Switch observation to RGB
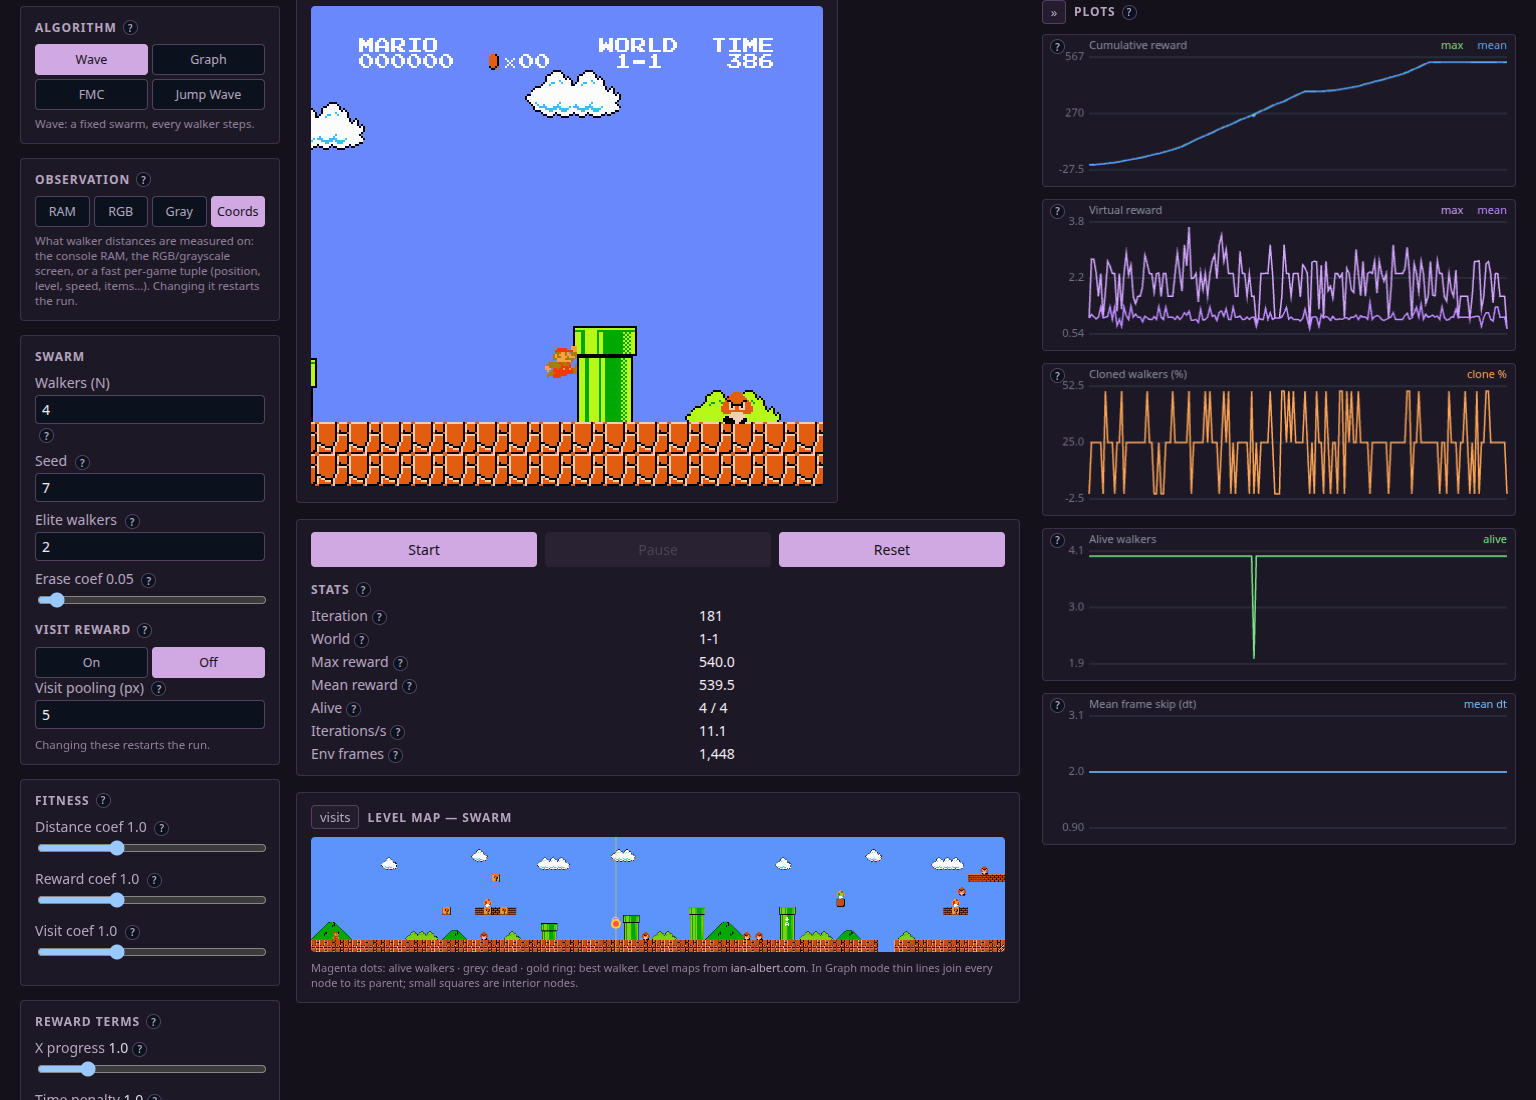This screenshot has width=1536, height=1100. pos(120,212)
